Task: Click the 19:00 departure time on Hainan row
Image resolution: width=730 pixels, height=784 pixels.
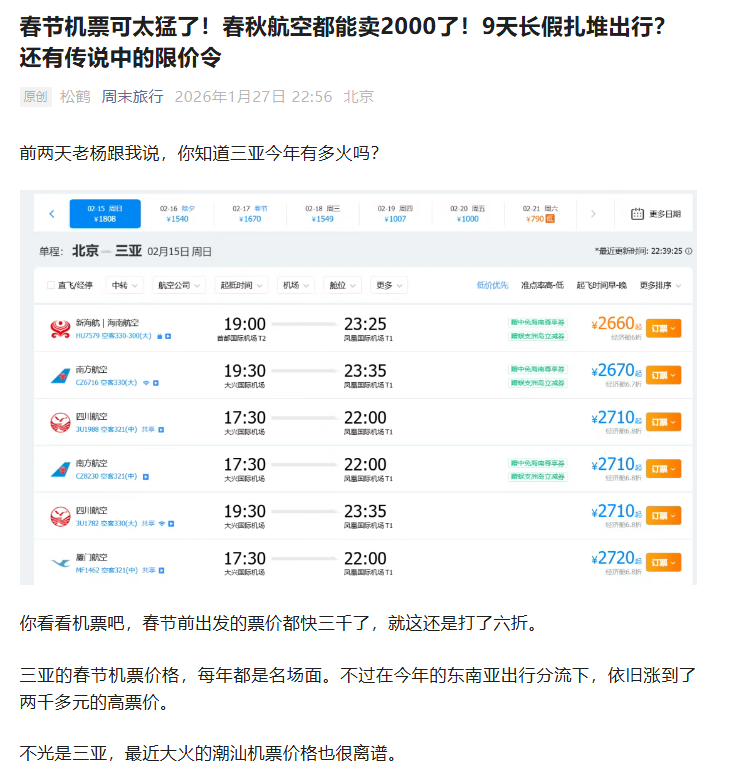Action: coord(244,324)
